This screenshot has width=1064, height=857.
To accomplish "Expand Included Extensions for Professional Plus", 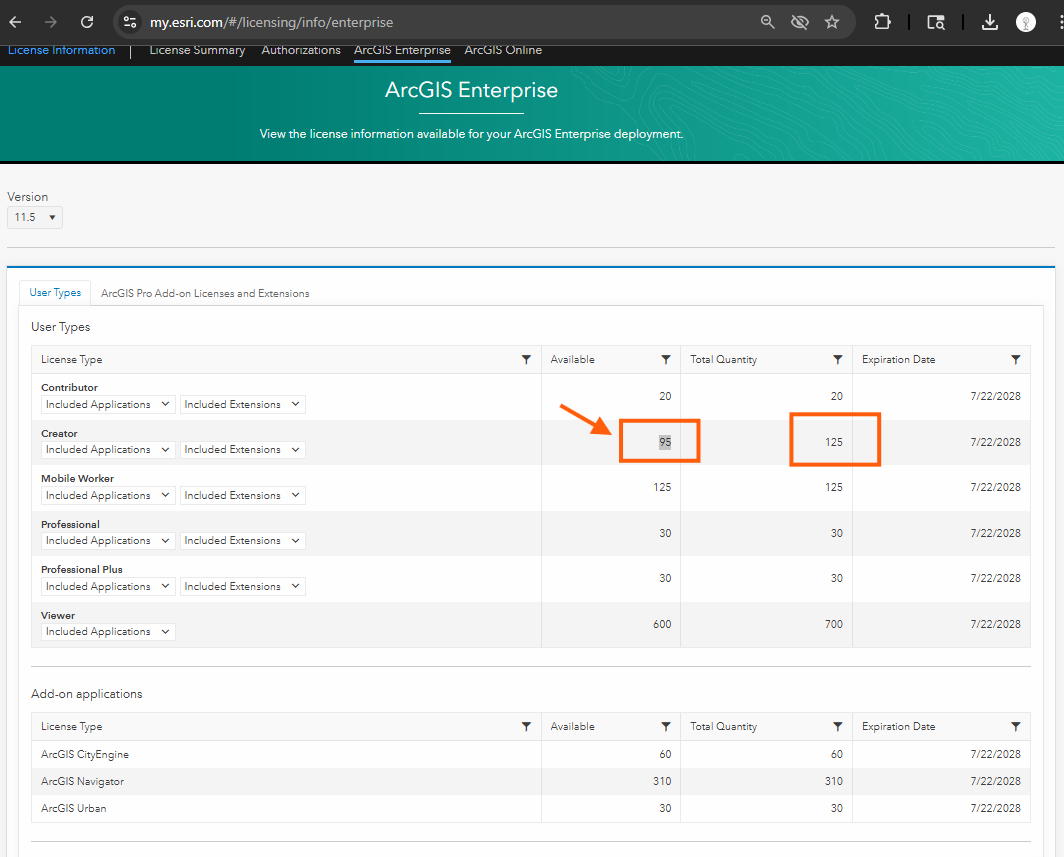I will 242,587.
